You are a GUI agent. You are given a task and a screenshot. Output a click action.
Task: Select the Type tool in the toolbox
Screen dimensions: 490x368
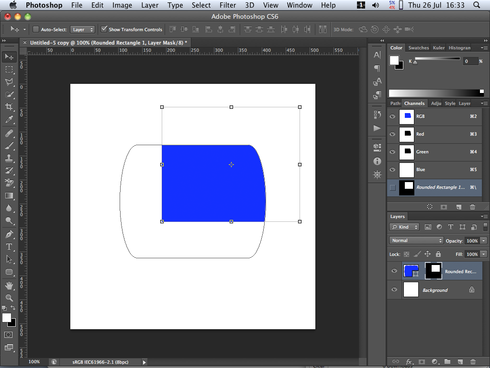point(9,247)
